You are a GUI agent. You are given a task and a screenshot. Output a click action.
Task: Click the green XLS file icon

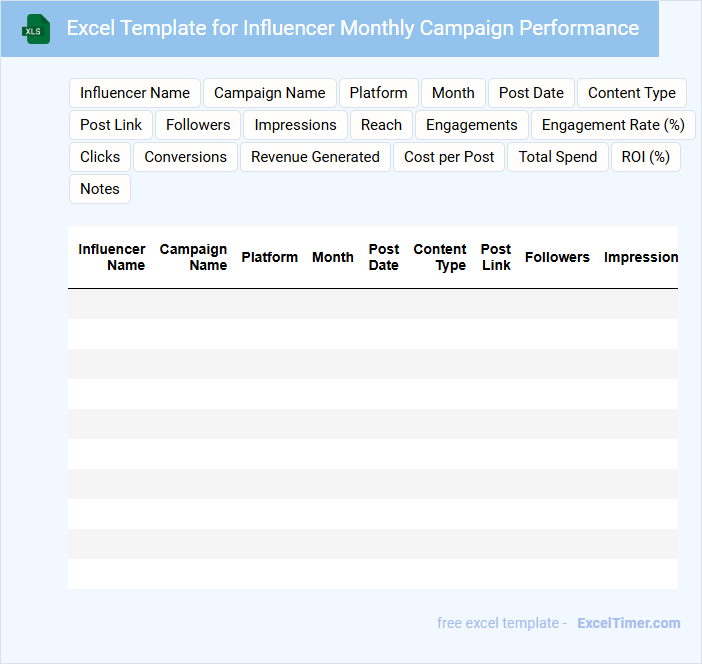[37, 29]
